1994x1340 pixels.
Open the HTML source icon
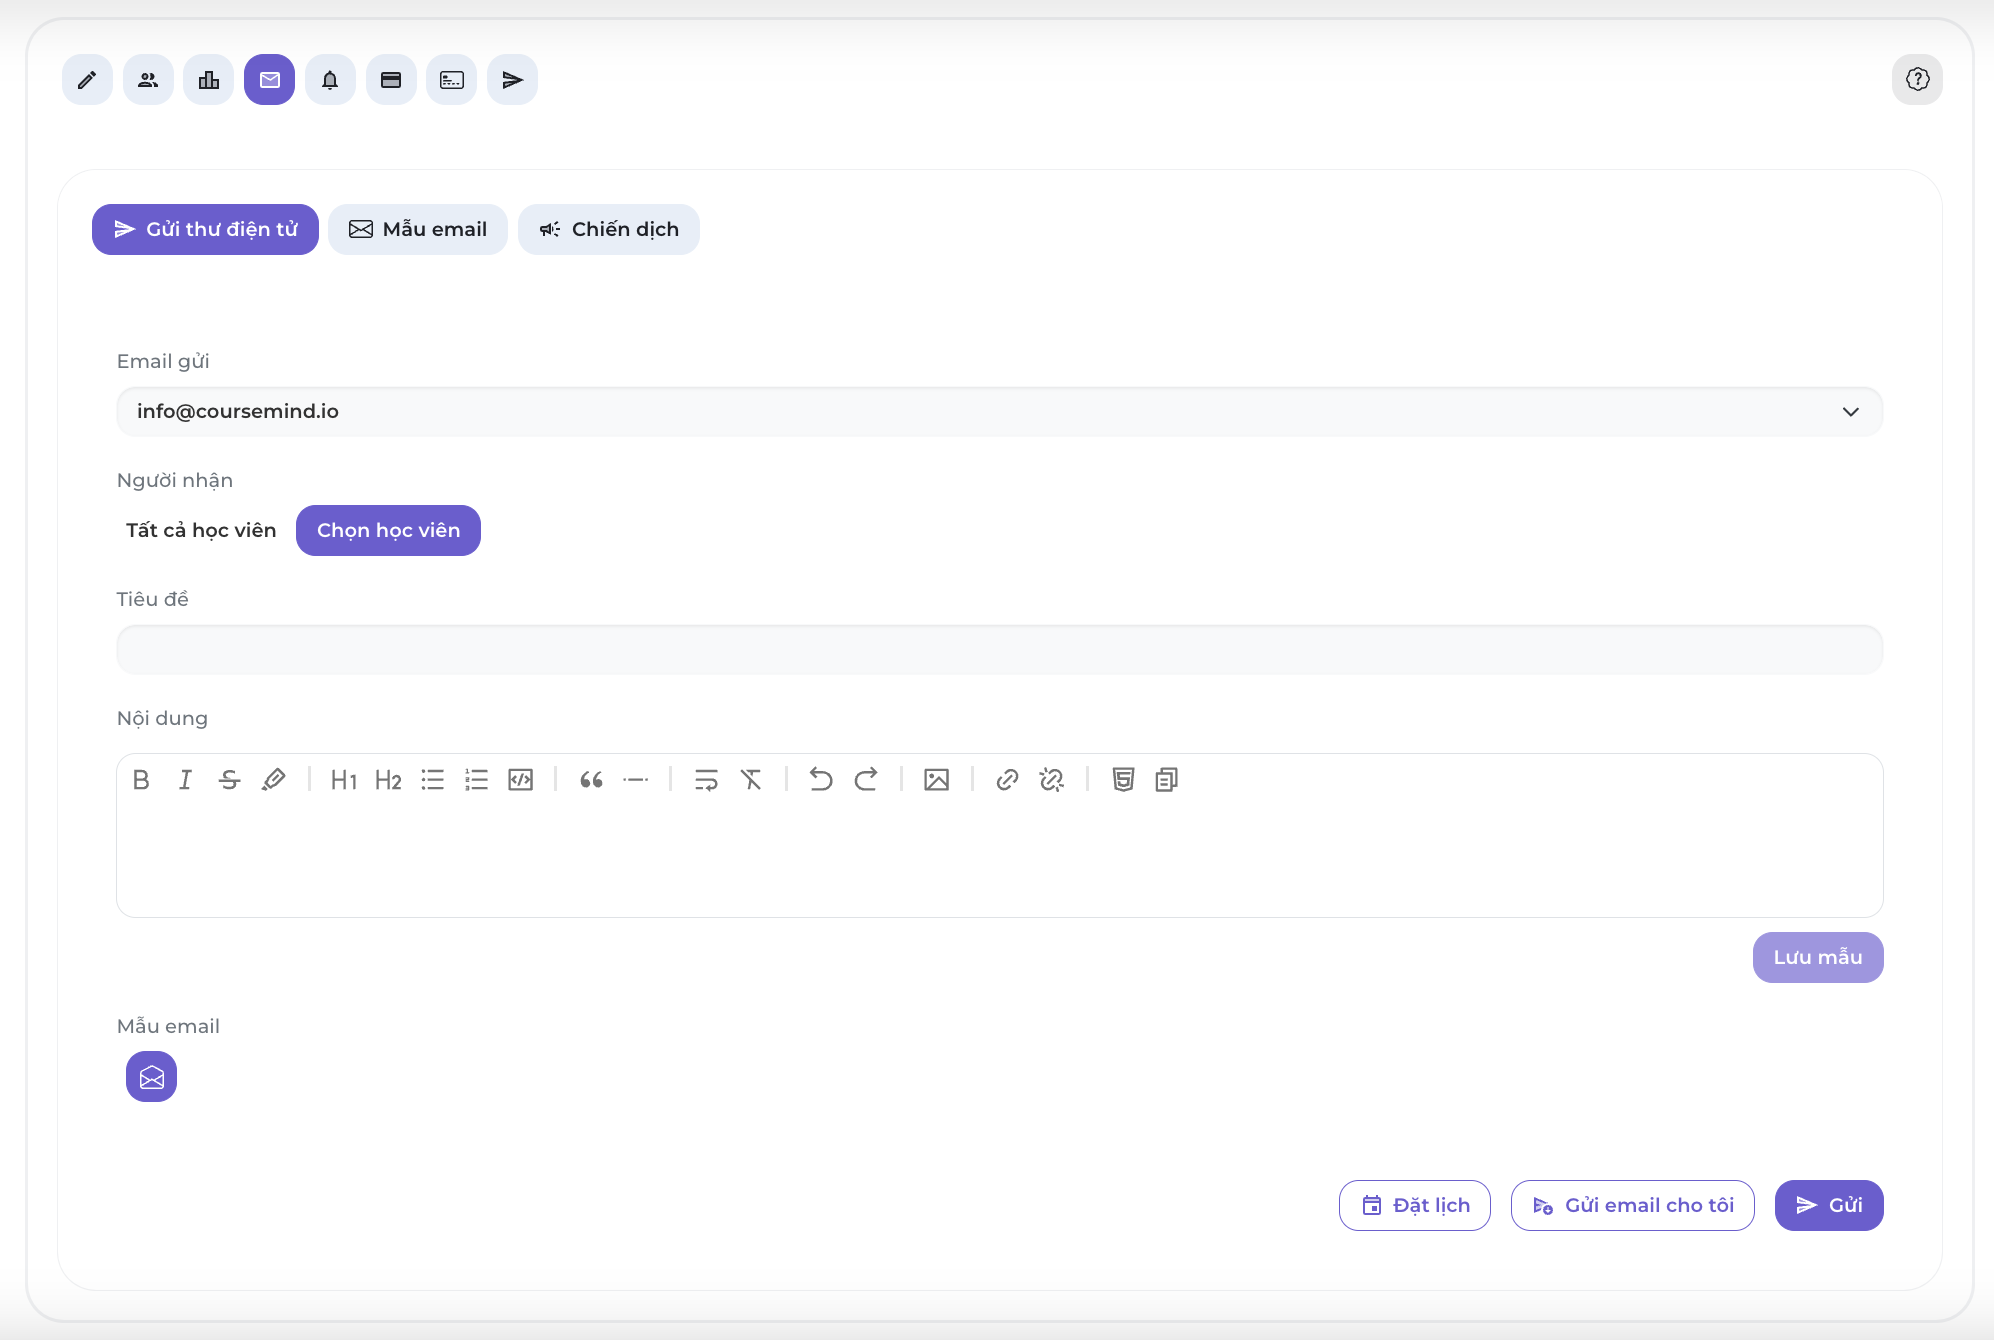pos(1123,780)
